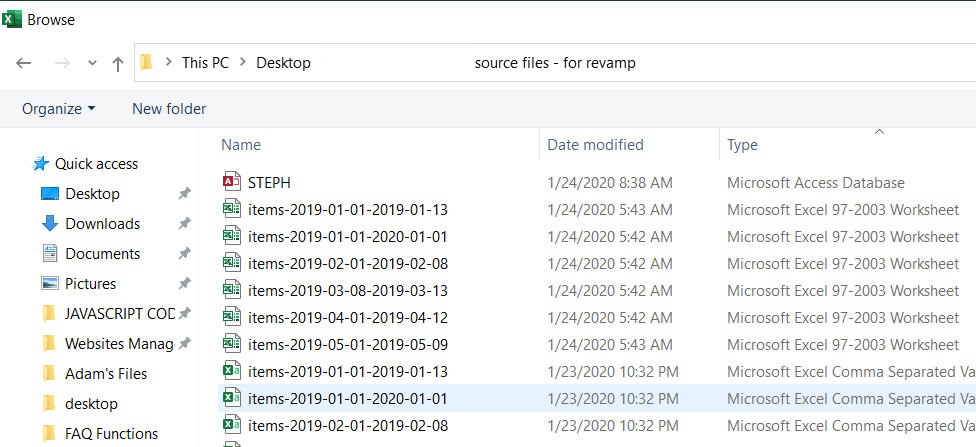This screenshot has height=447, width=976.
Task: Sort files by Name column header
Action: coord(241,145)
